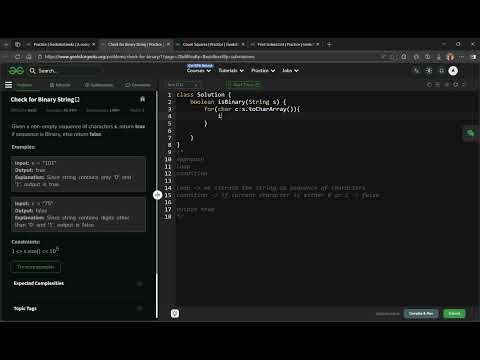The image size is (480, 360).
Task: Open the Jobs dropdown menu
Action: (x=290, y=70)
